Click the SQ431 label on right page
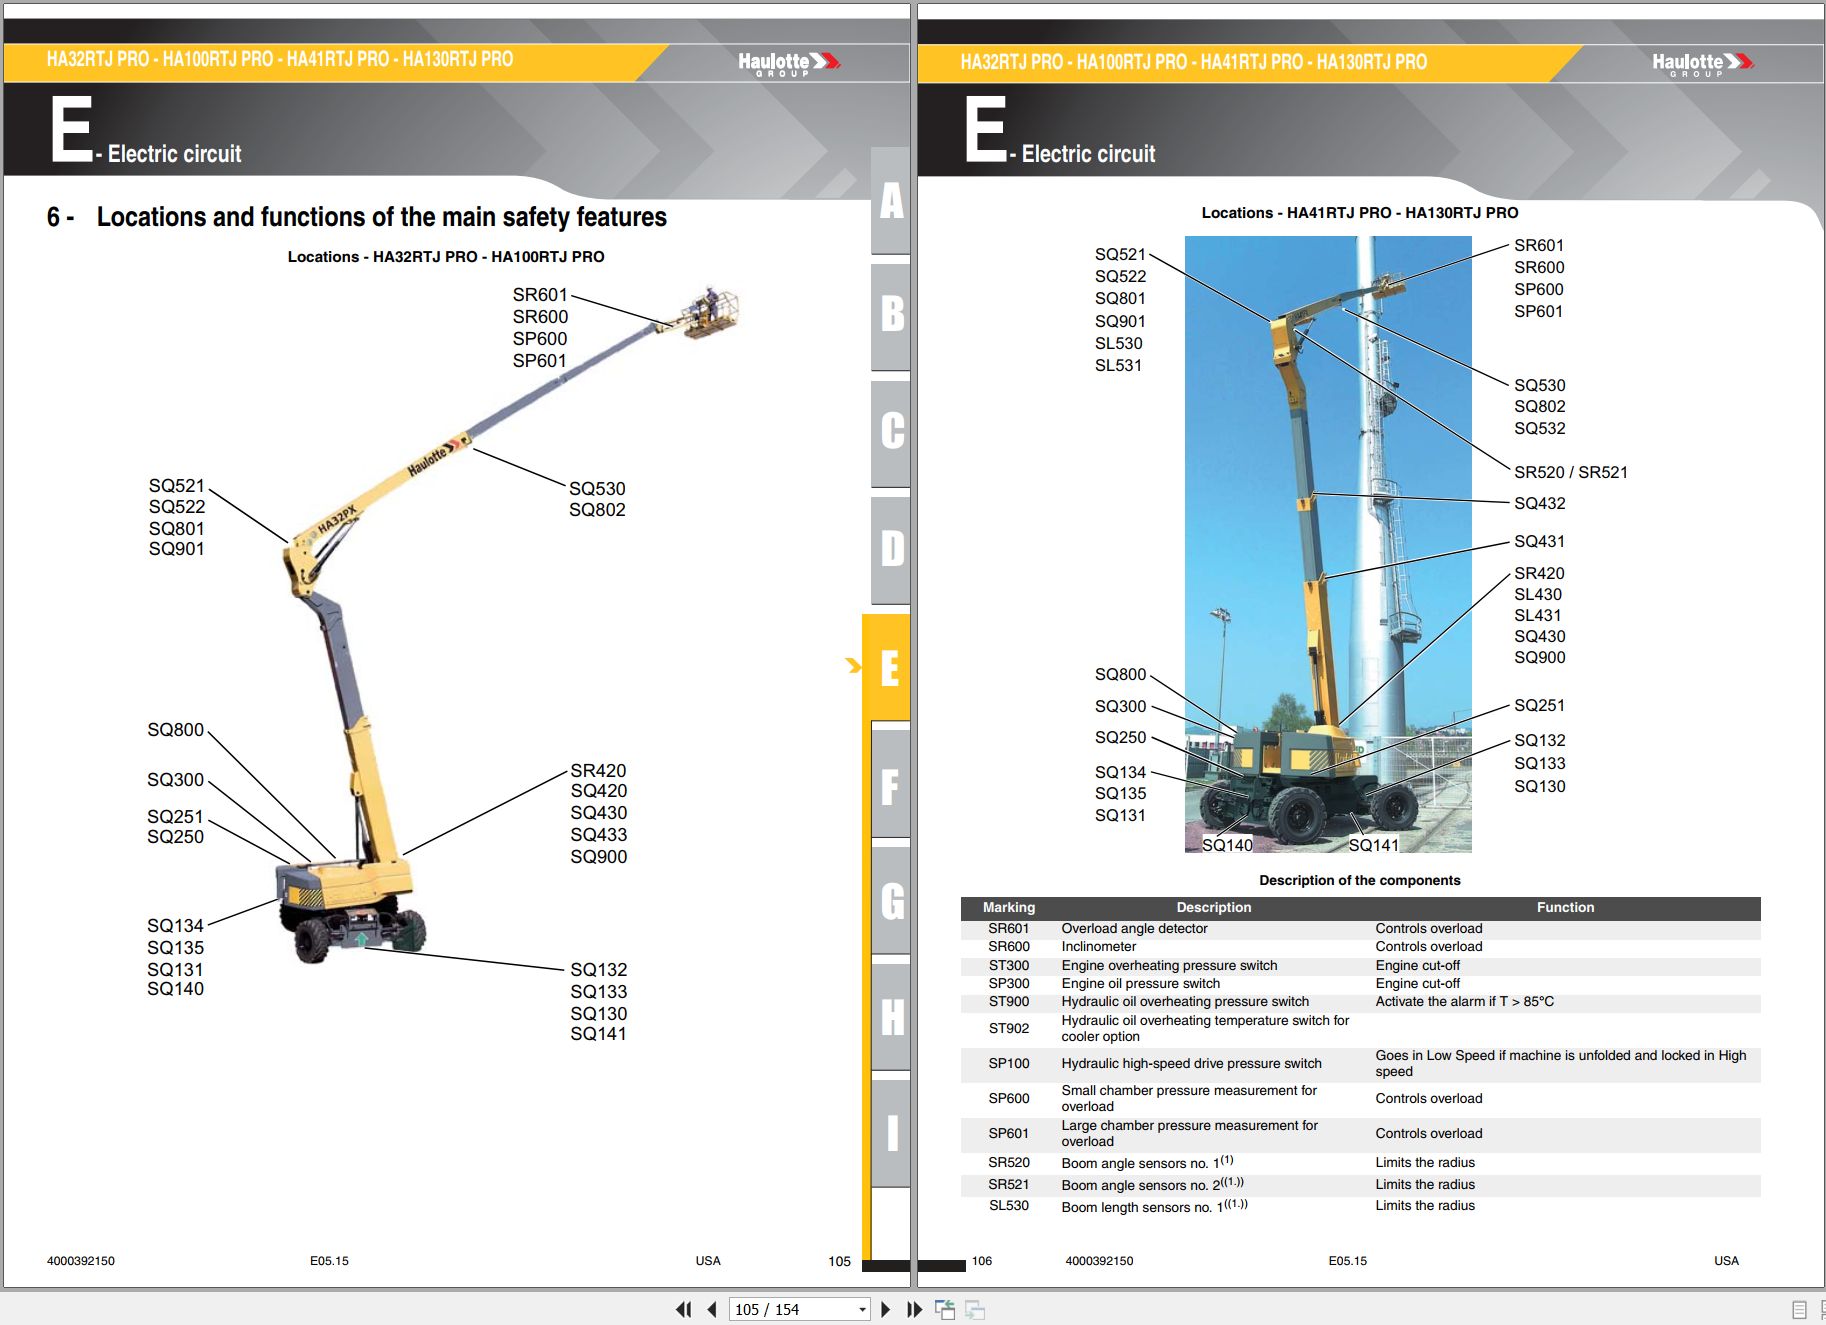 [1540, 542]
